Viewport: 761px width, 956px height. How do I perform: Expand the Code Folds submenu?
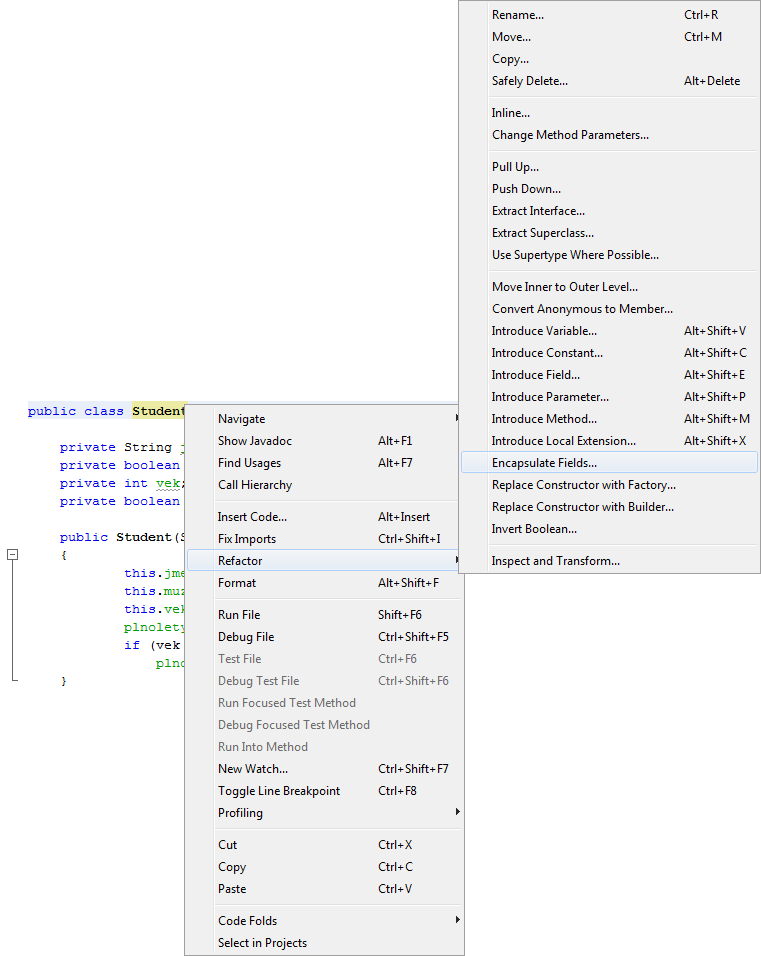(x=248, y=921)
